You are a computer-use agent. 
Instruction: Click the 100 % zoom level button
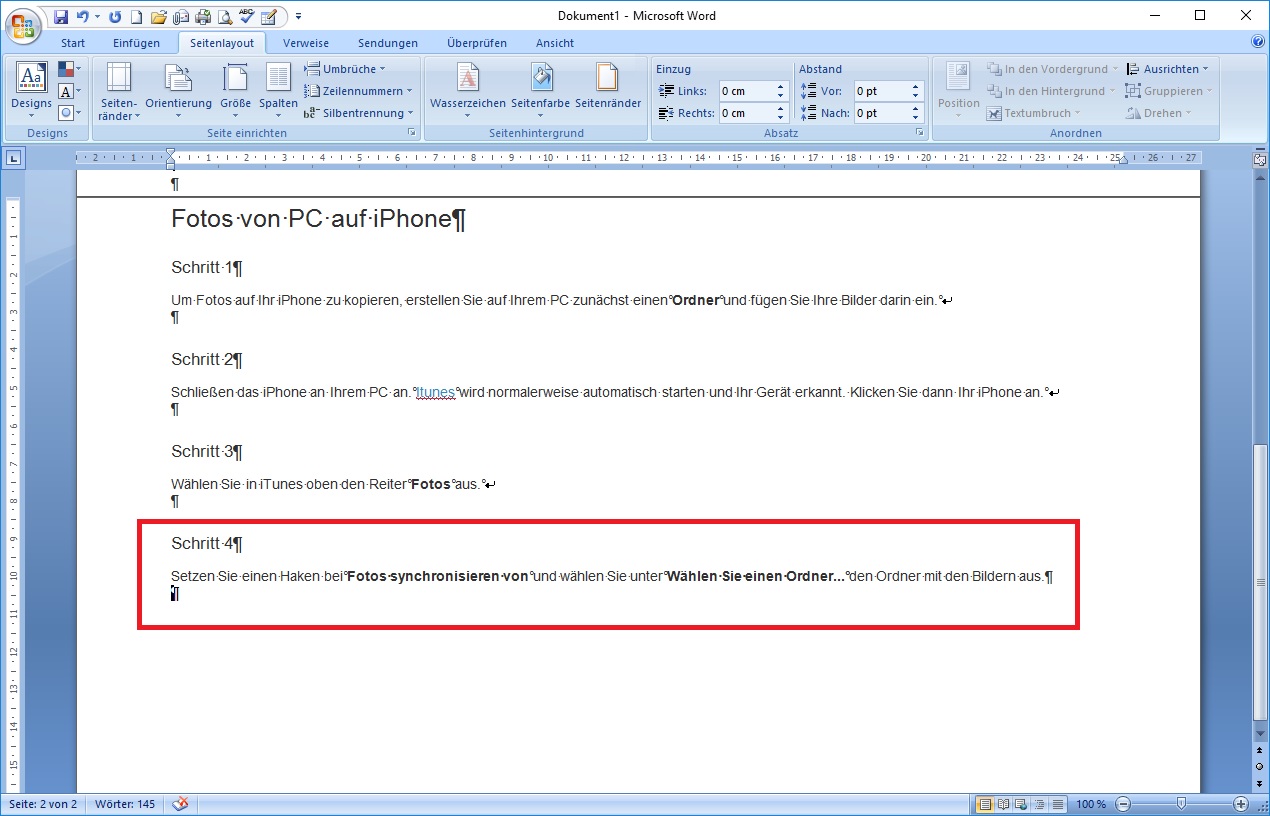(x=1091, y=804)
